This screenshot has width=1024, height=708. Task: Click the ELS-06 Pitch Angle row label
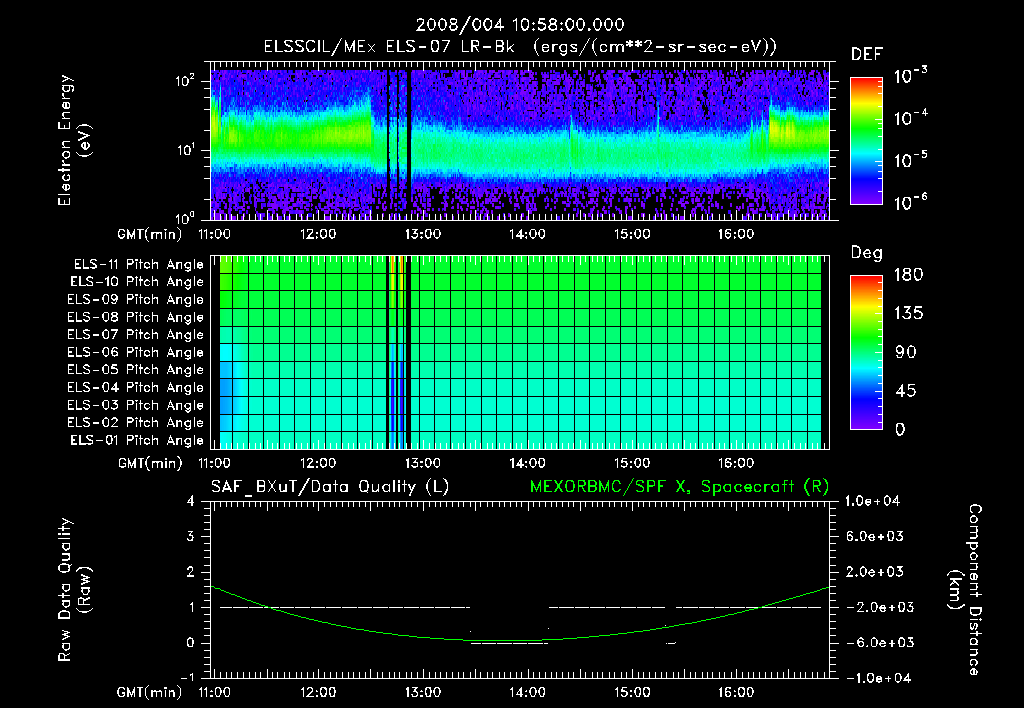click(136, 352)
